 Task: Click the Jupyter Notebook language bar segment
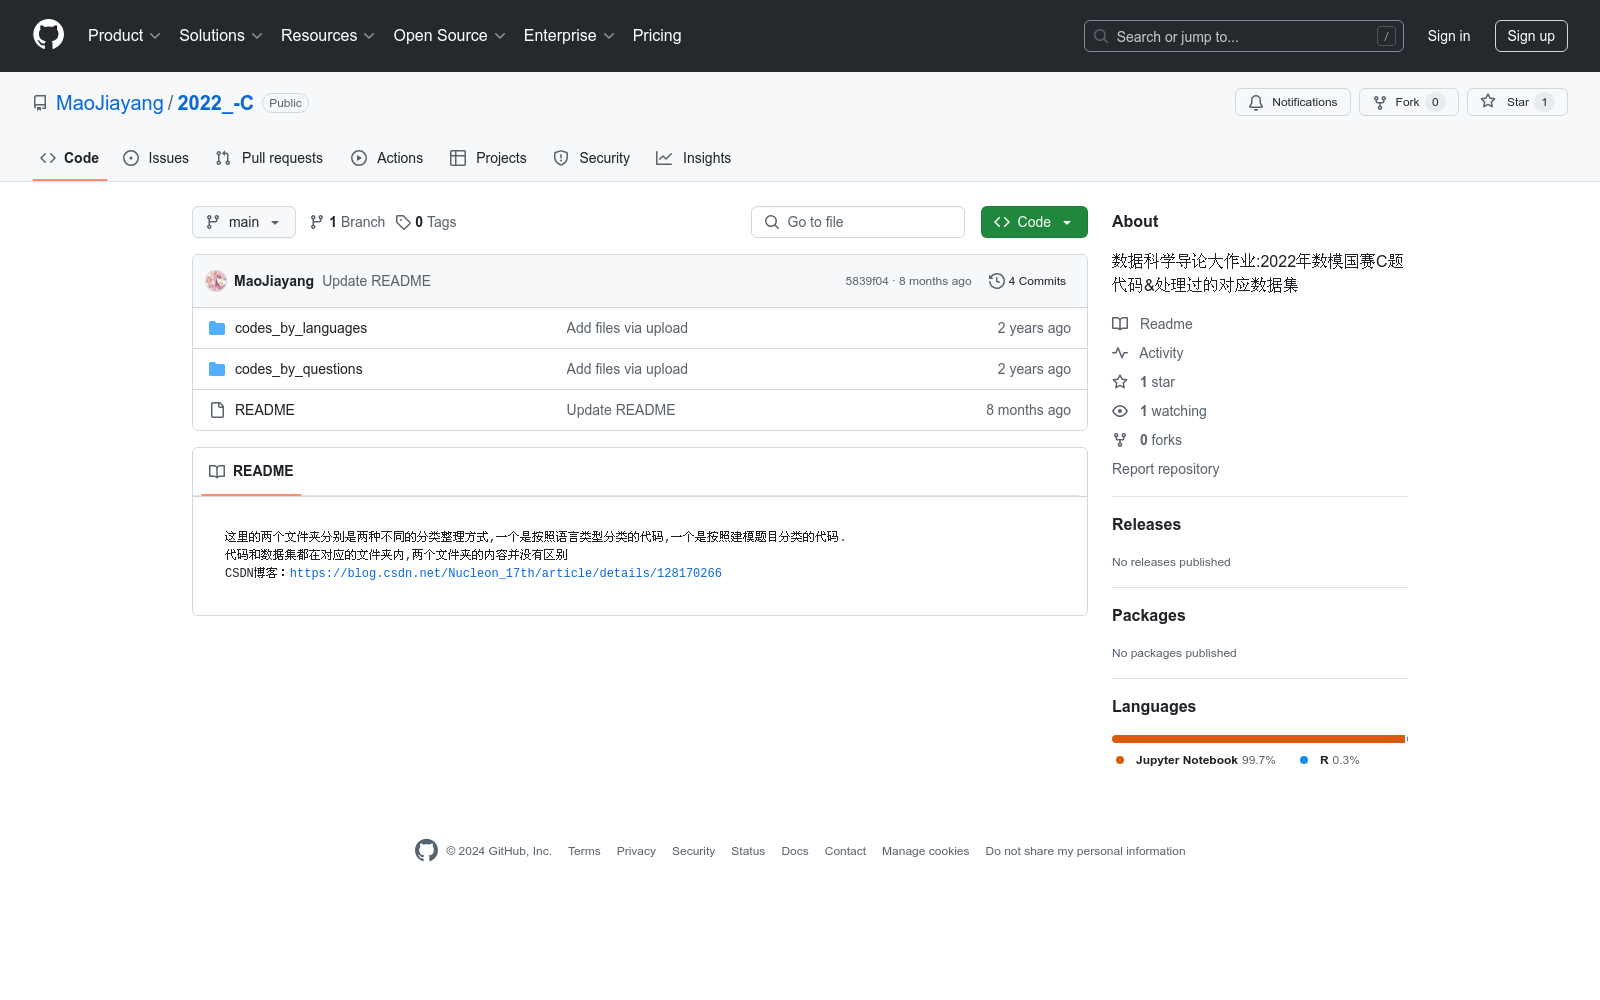pos(1259,739)
